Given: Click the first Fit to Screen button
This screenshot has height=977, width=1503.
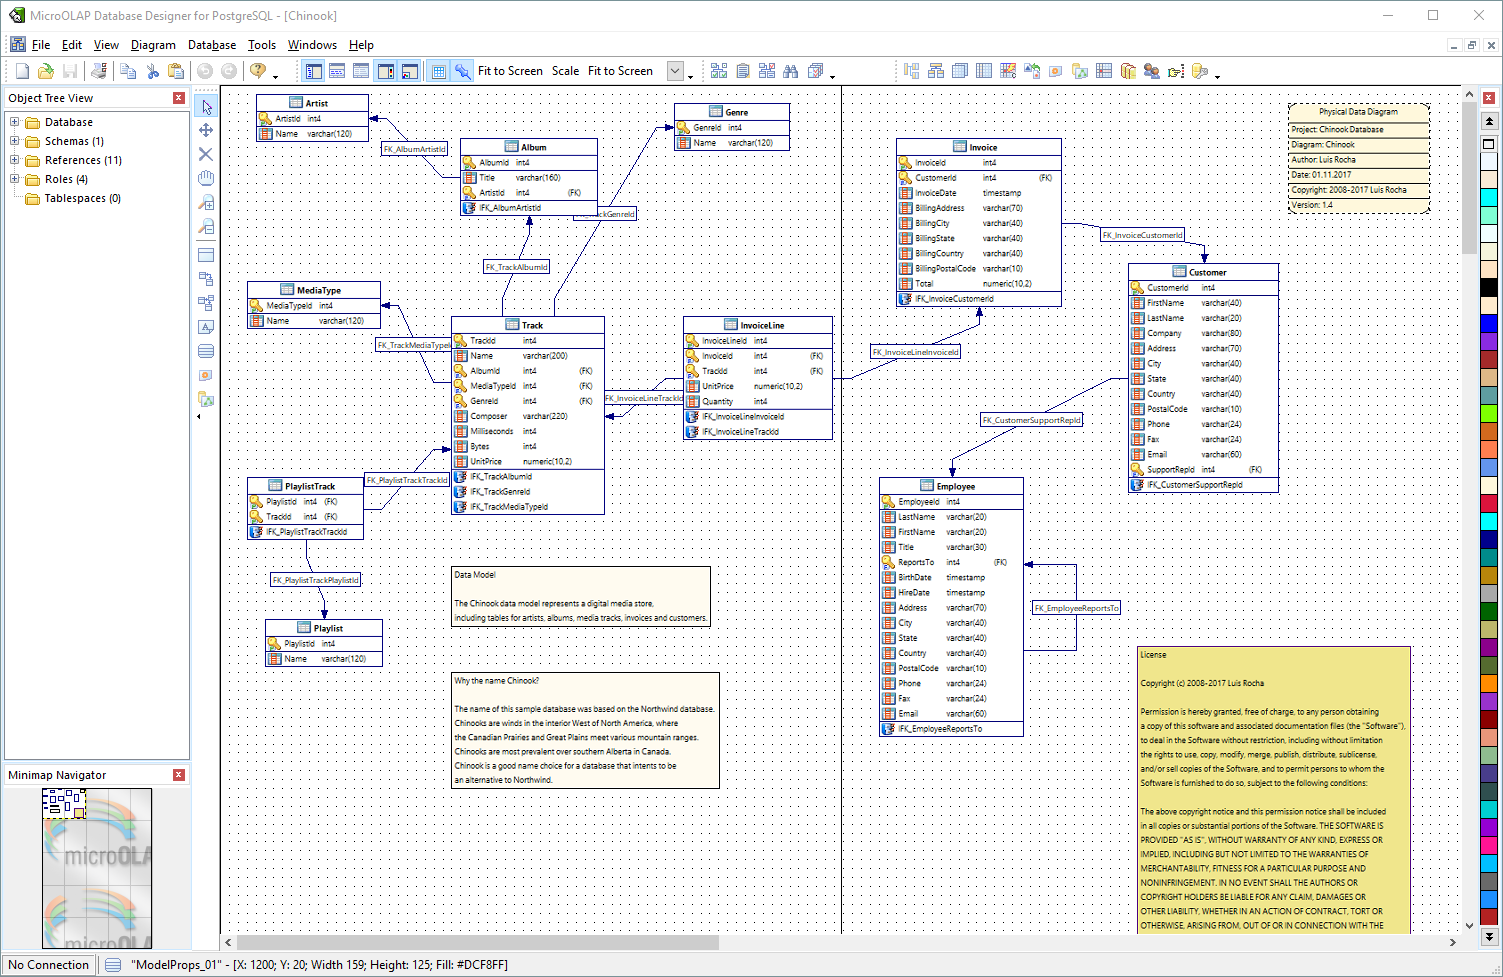Looking at the screenshot, I should point(510,71).
